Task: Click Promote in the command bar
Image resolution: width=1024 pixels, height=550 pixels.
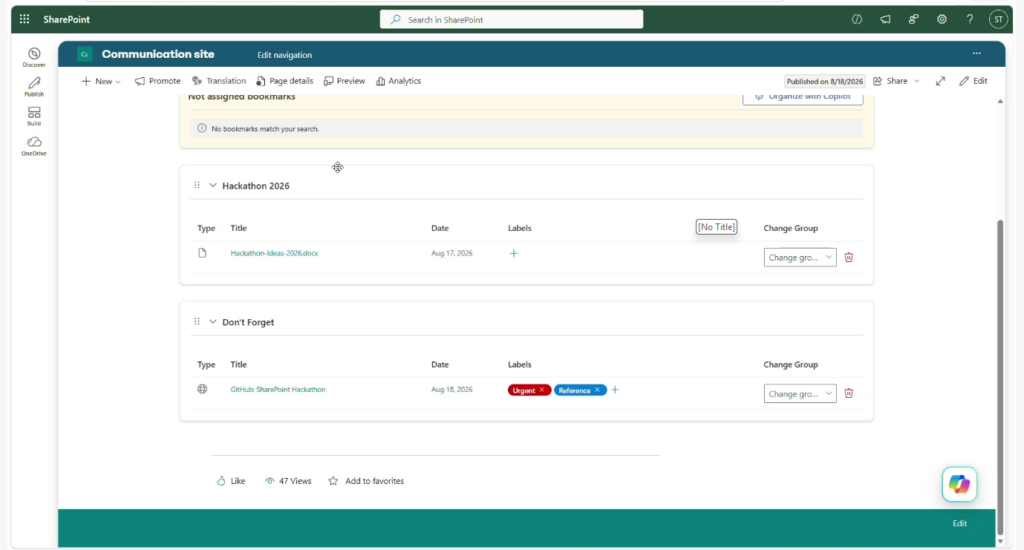Action: [157, 81]
